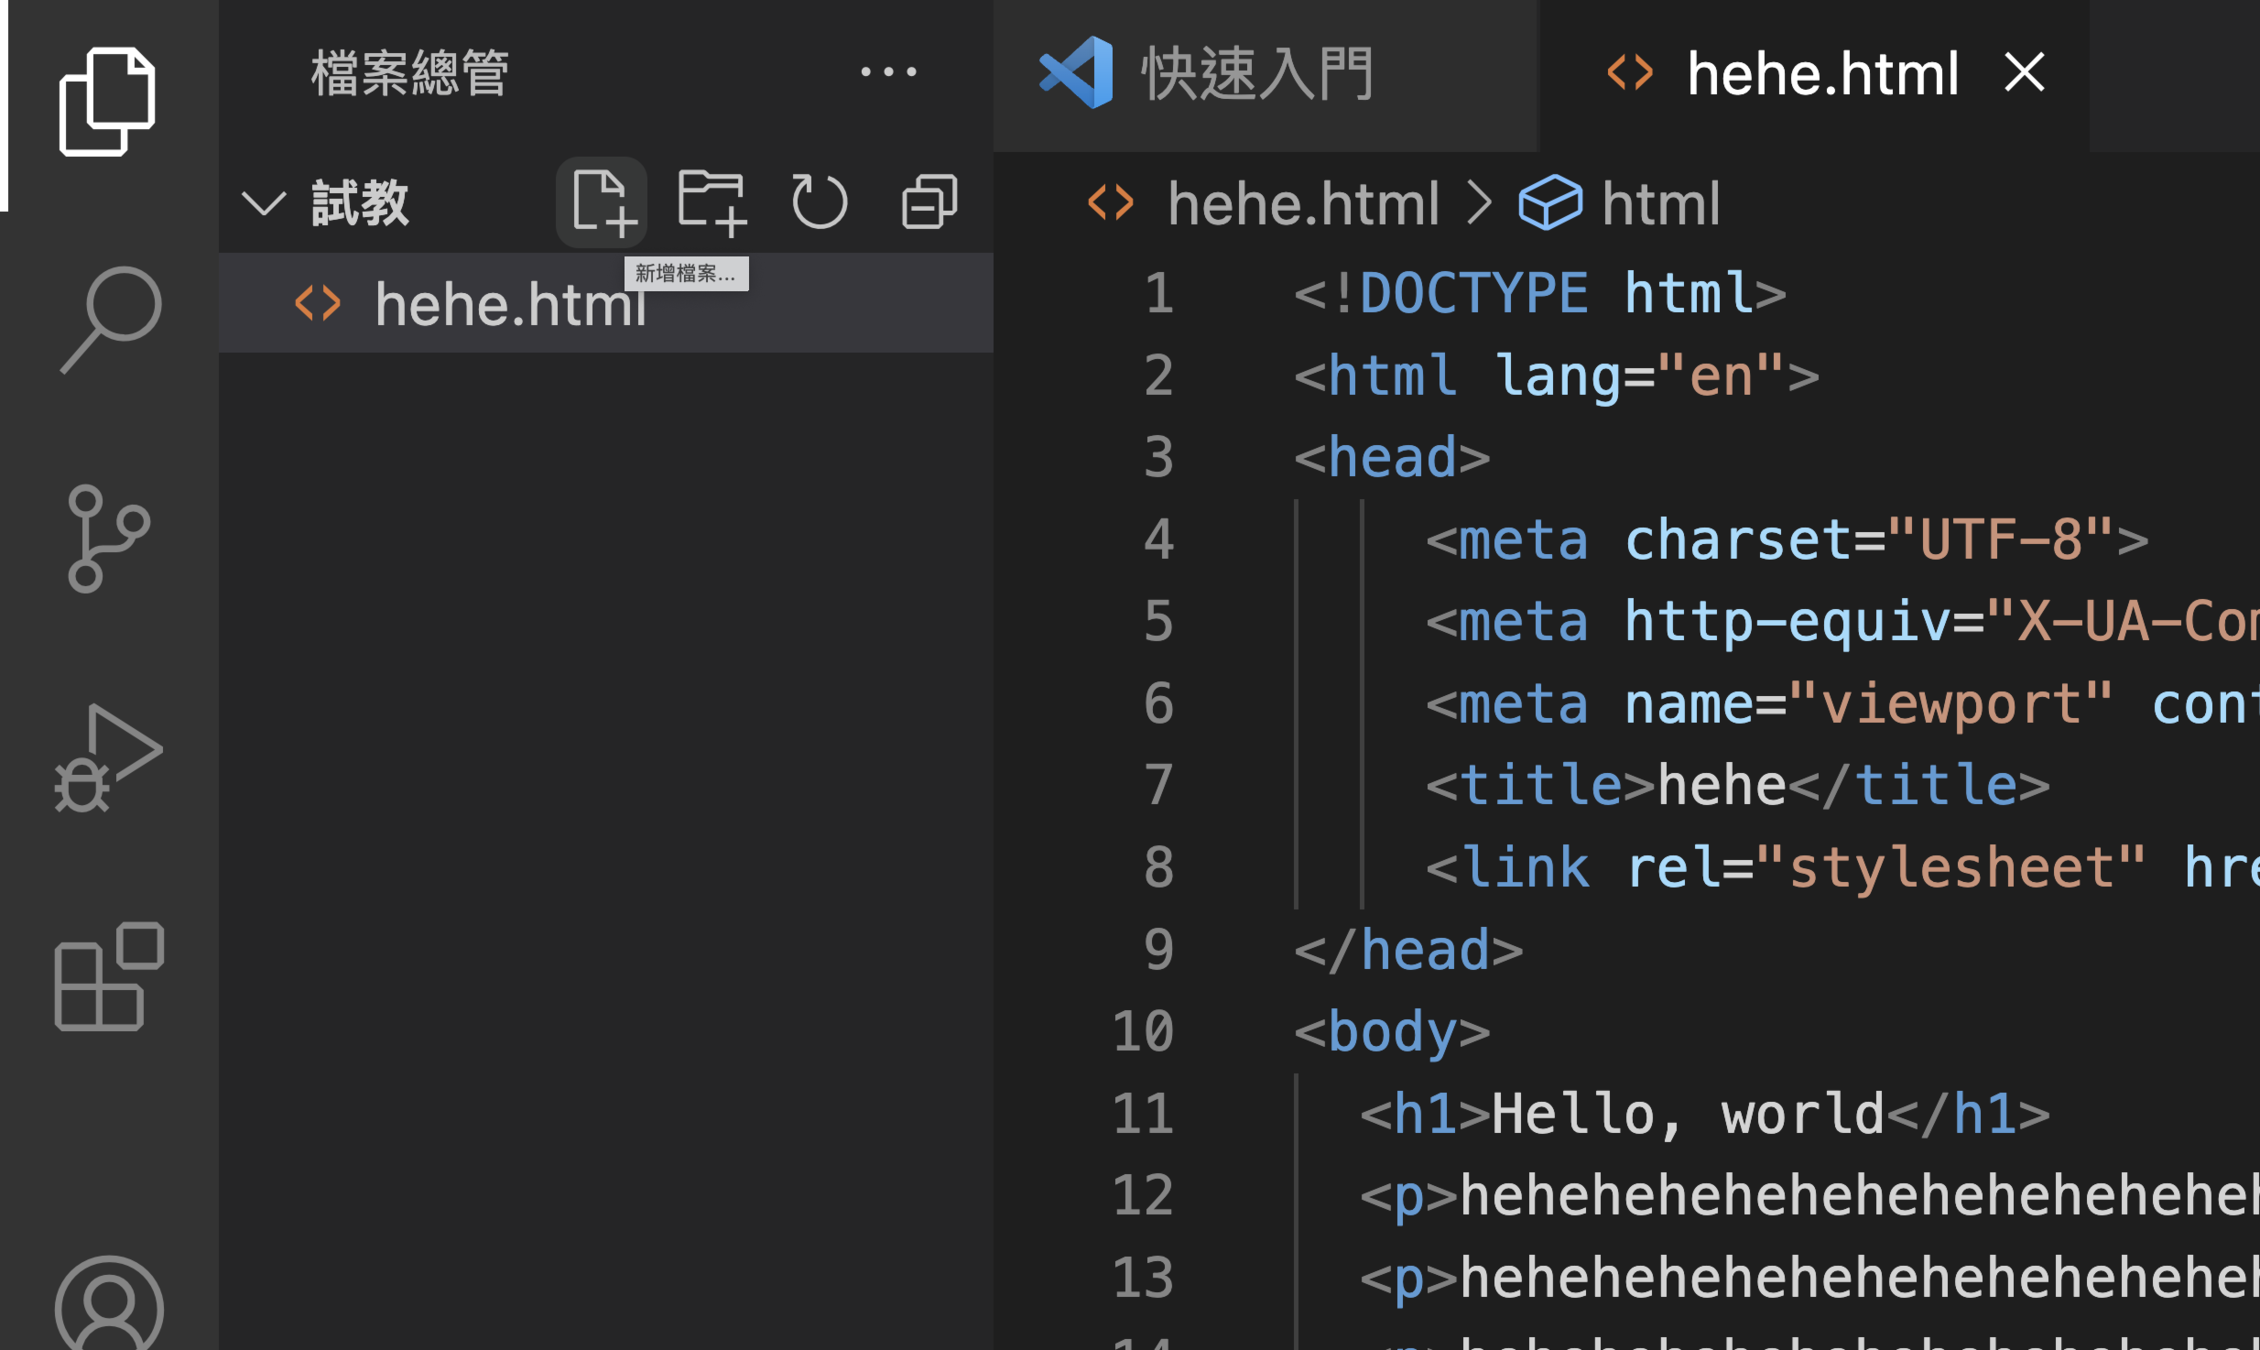The height and width of the screenshot is (1350, 2260).
Task: Switch to the 快速入門 tab
Action: click(1256, 74)
